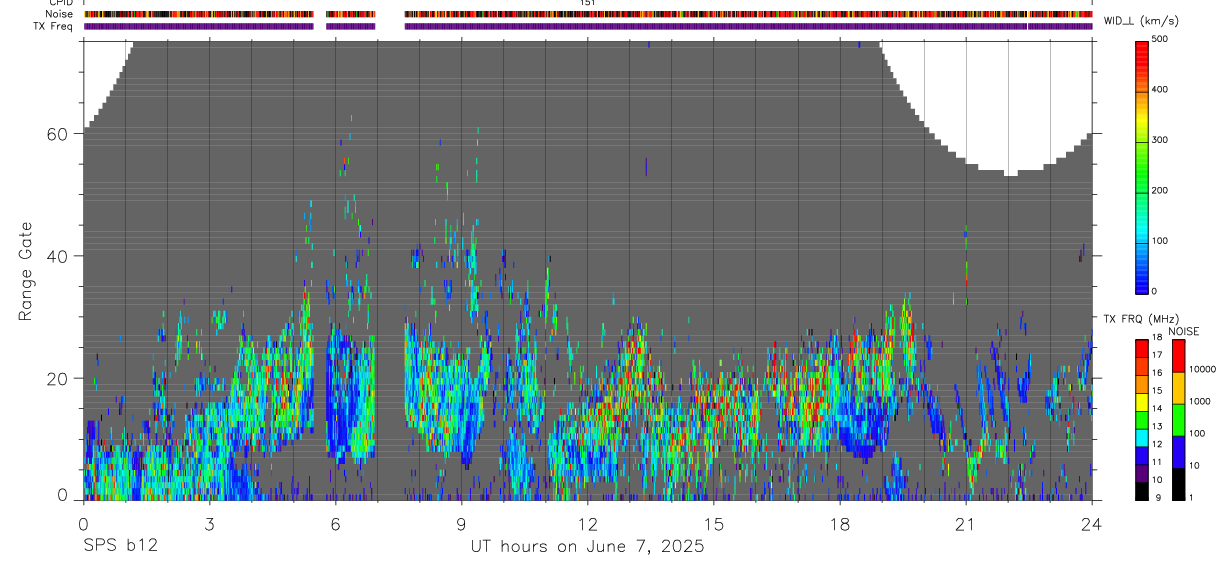Select the UT hours on June 7, 2025 label
The image size is (1228, 567).
(587, 547)
